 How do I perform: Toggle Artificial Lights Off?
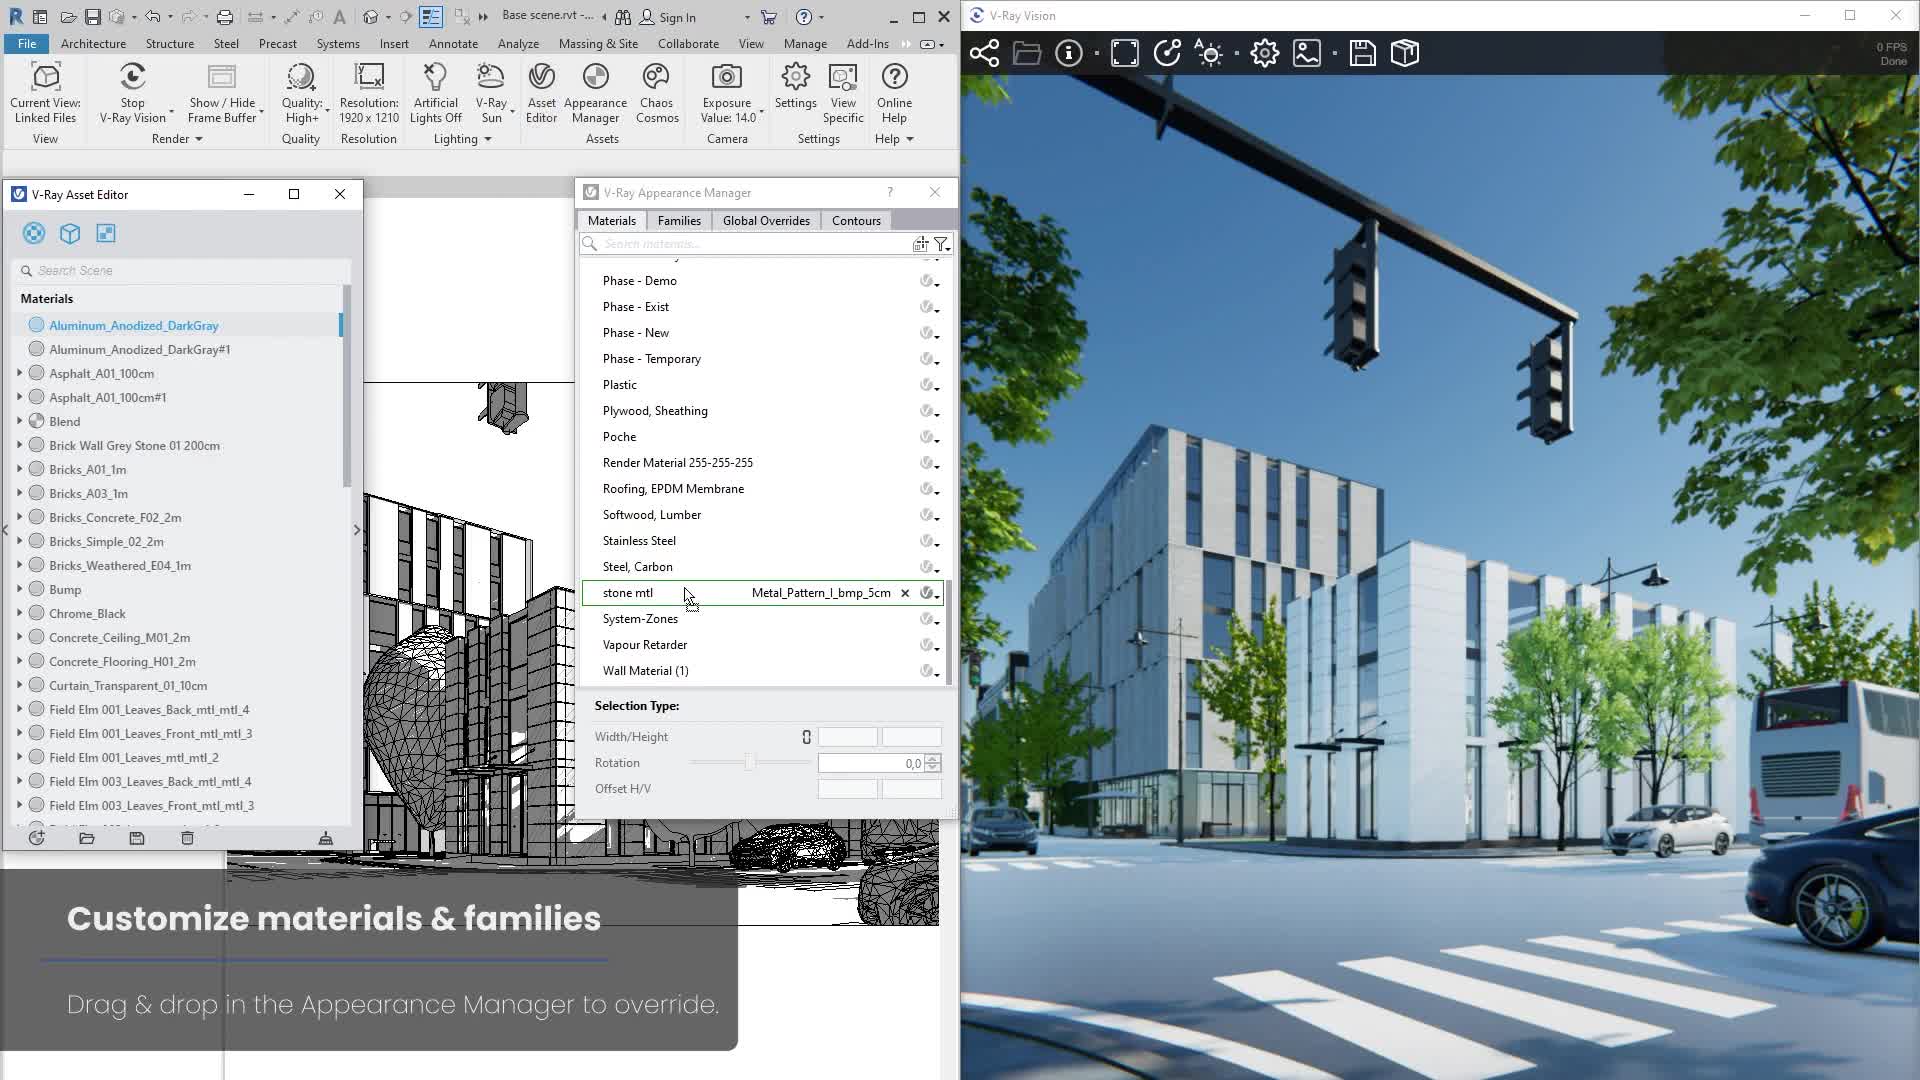point(435,93)
